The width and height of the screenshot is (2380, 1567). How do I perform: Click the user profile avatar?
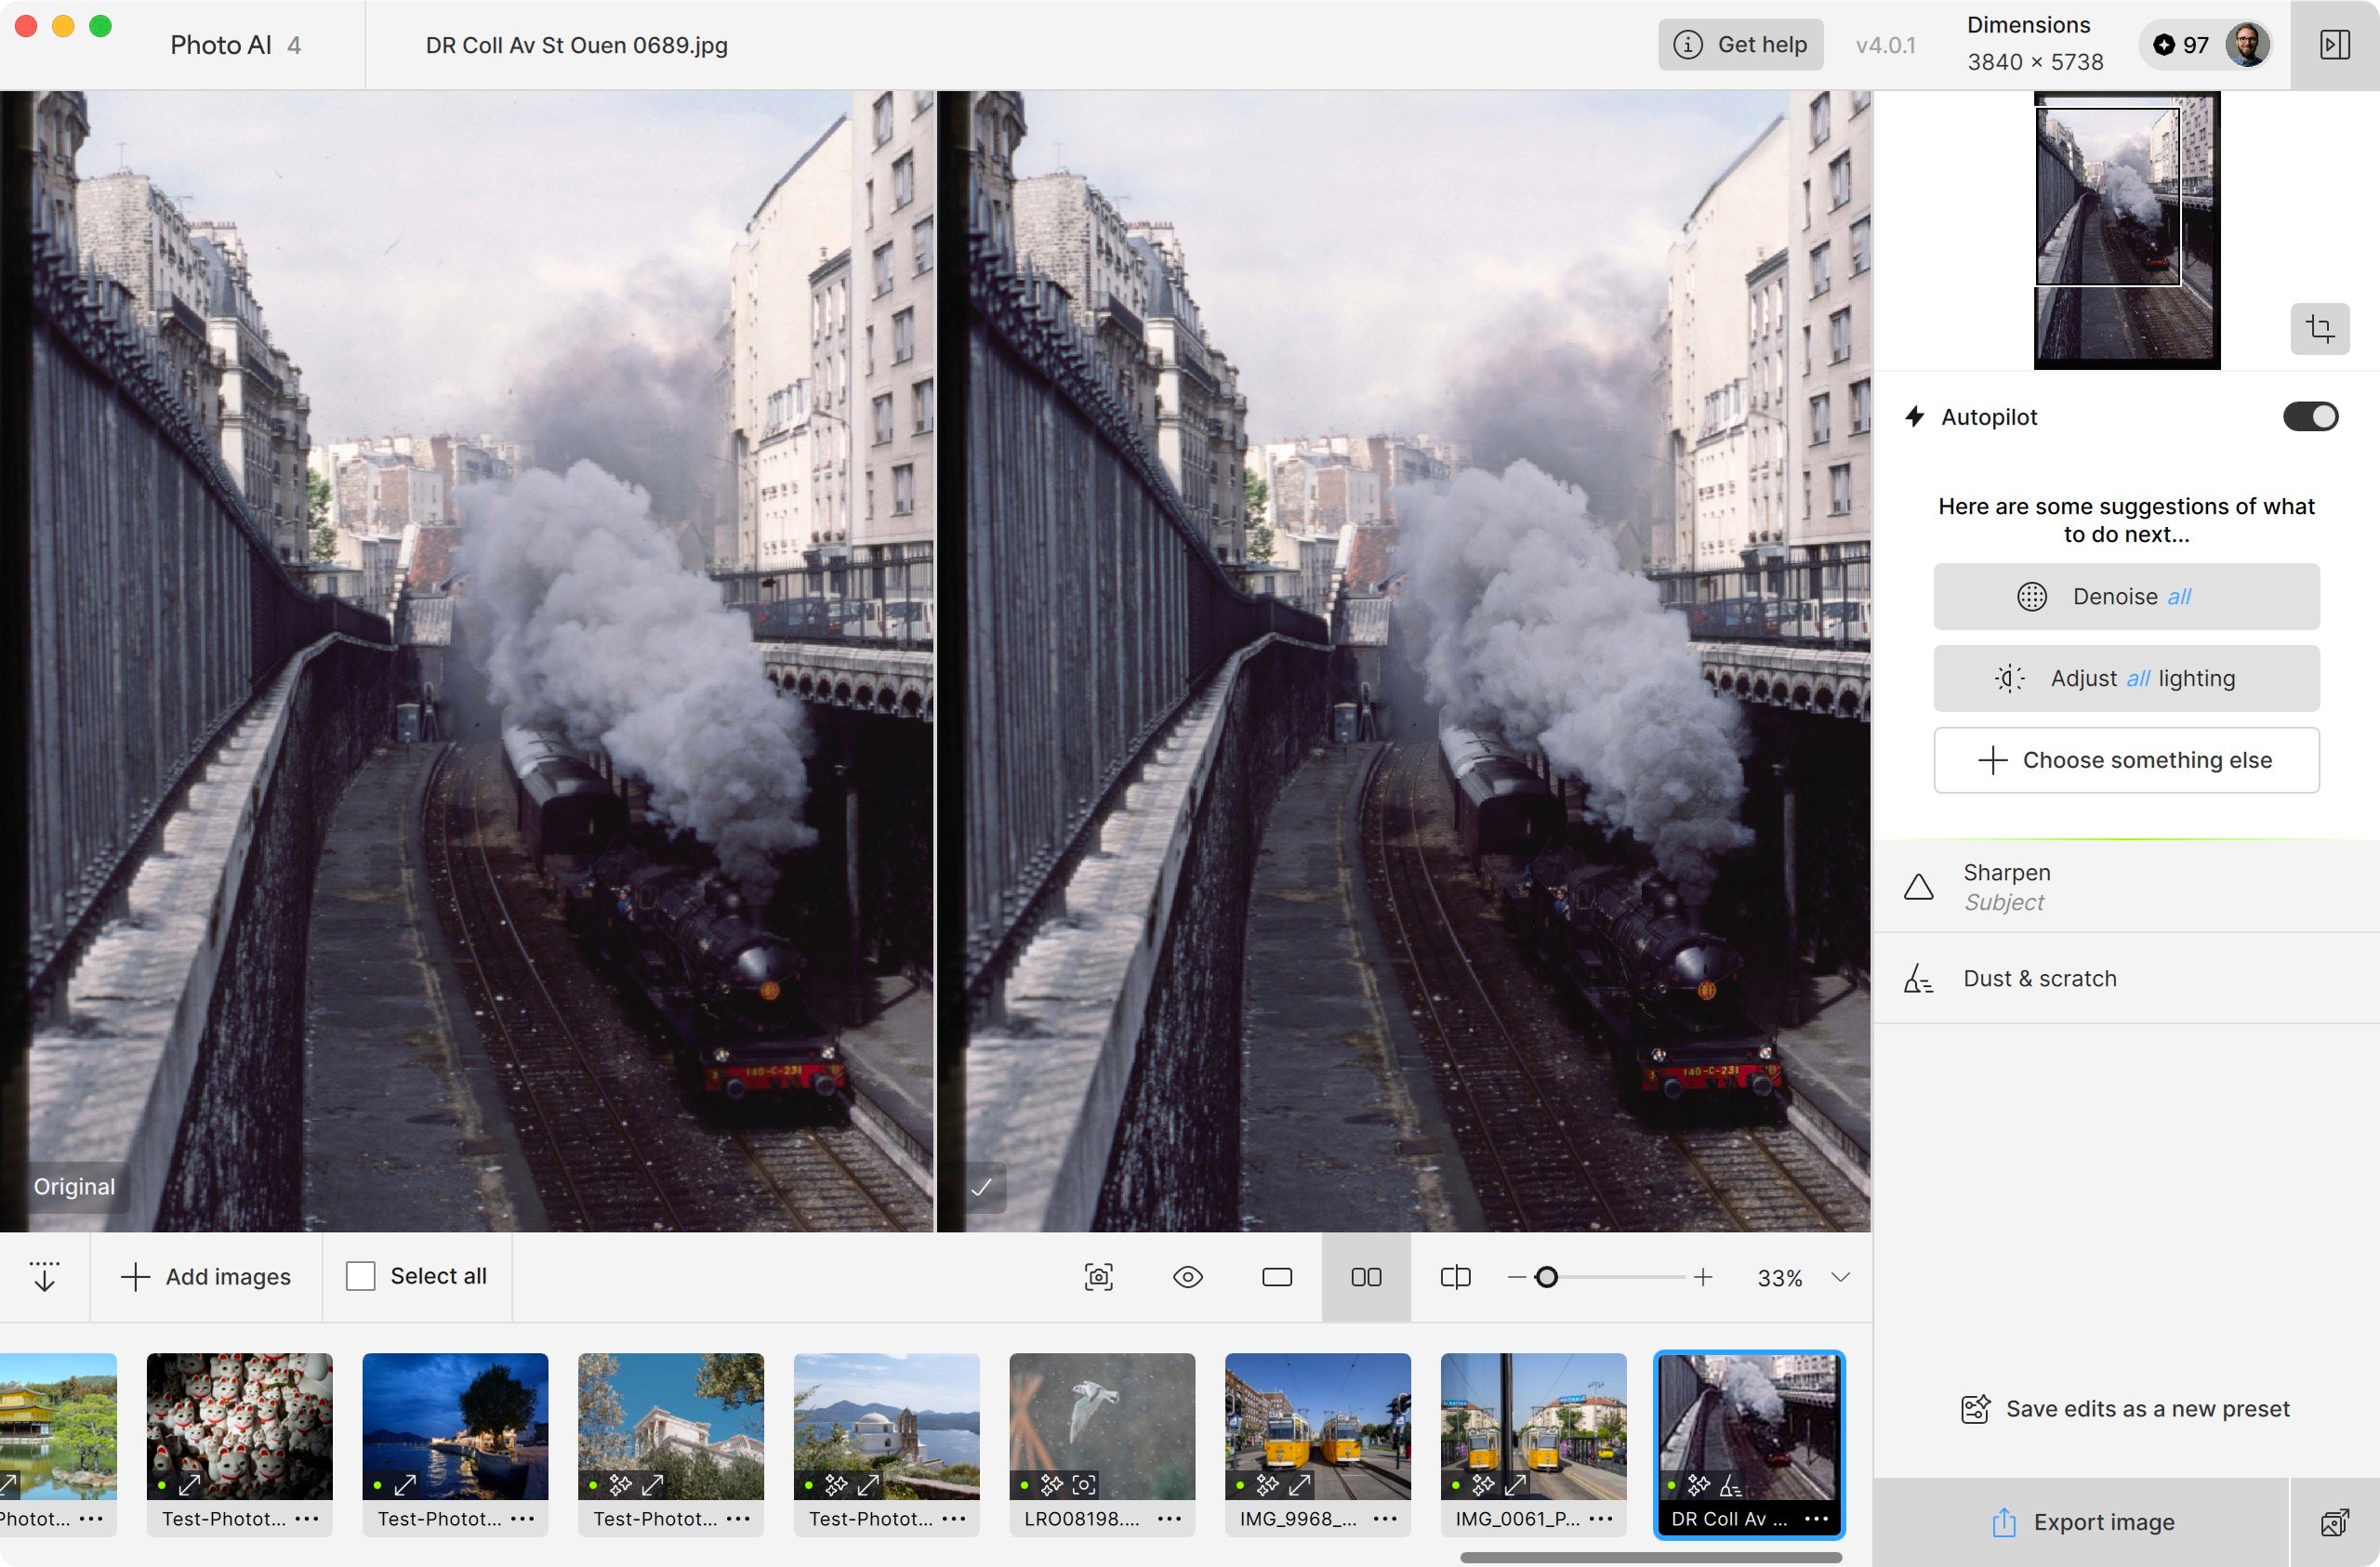coord(2247,45)
